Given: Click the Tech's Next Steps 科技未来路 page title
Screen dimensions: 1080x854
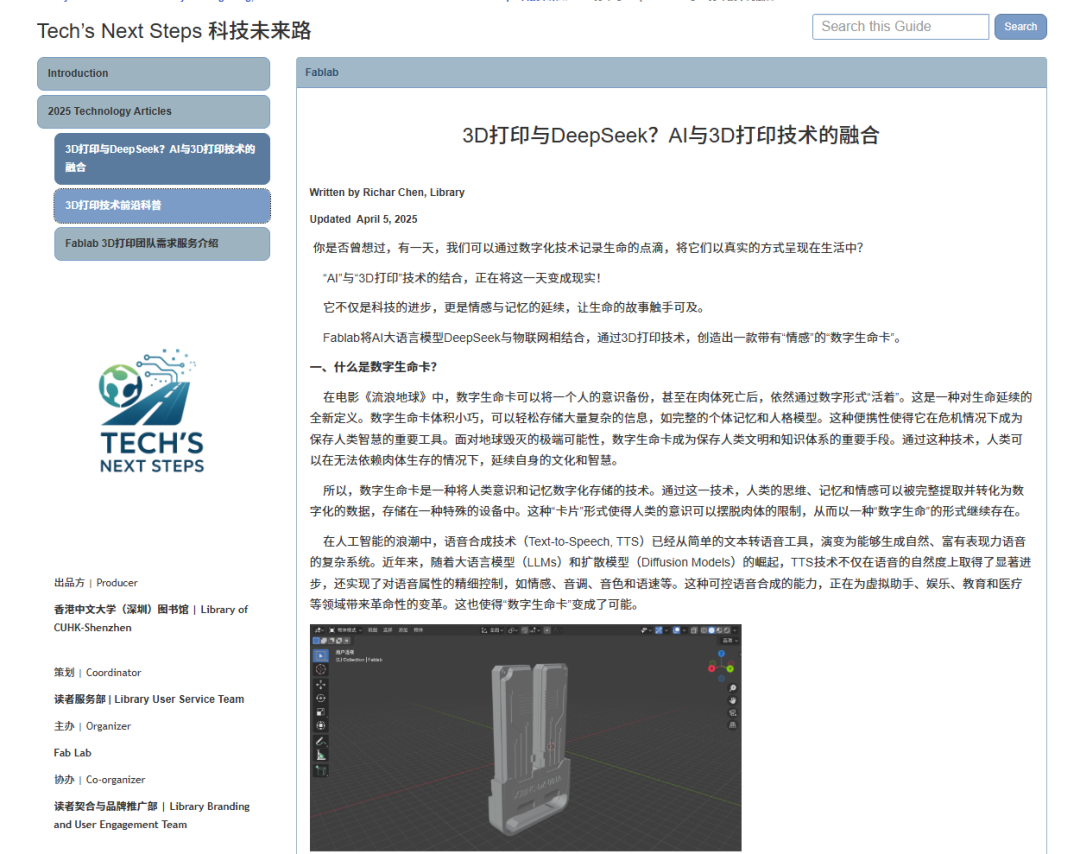Looking at the screenshot, I should tap(174, 31).
